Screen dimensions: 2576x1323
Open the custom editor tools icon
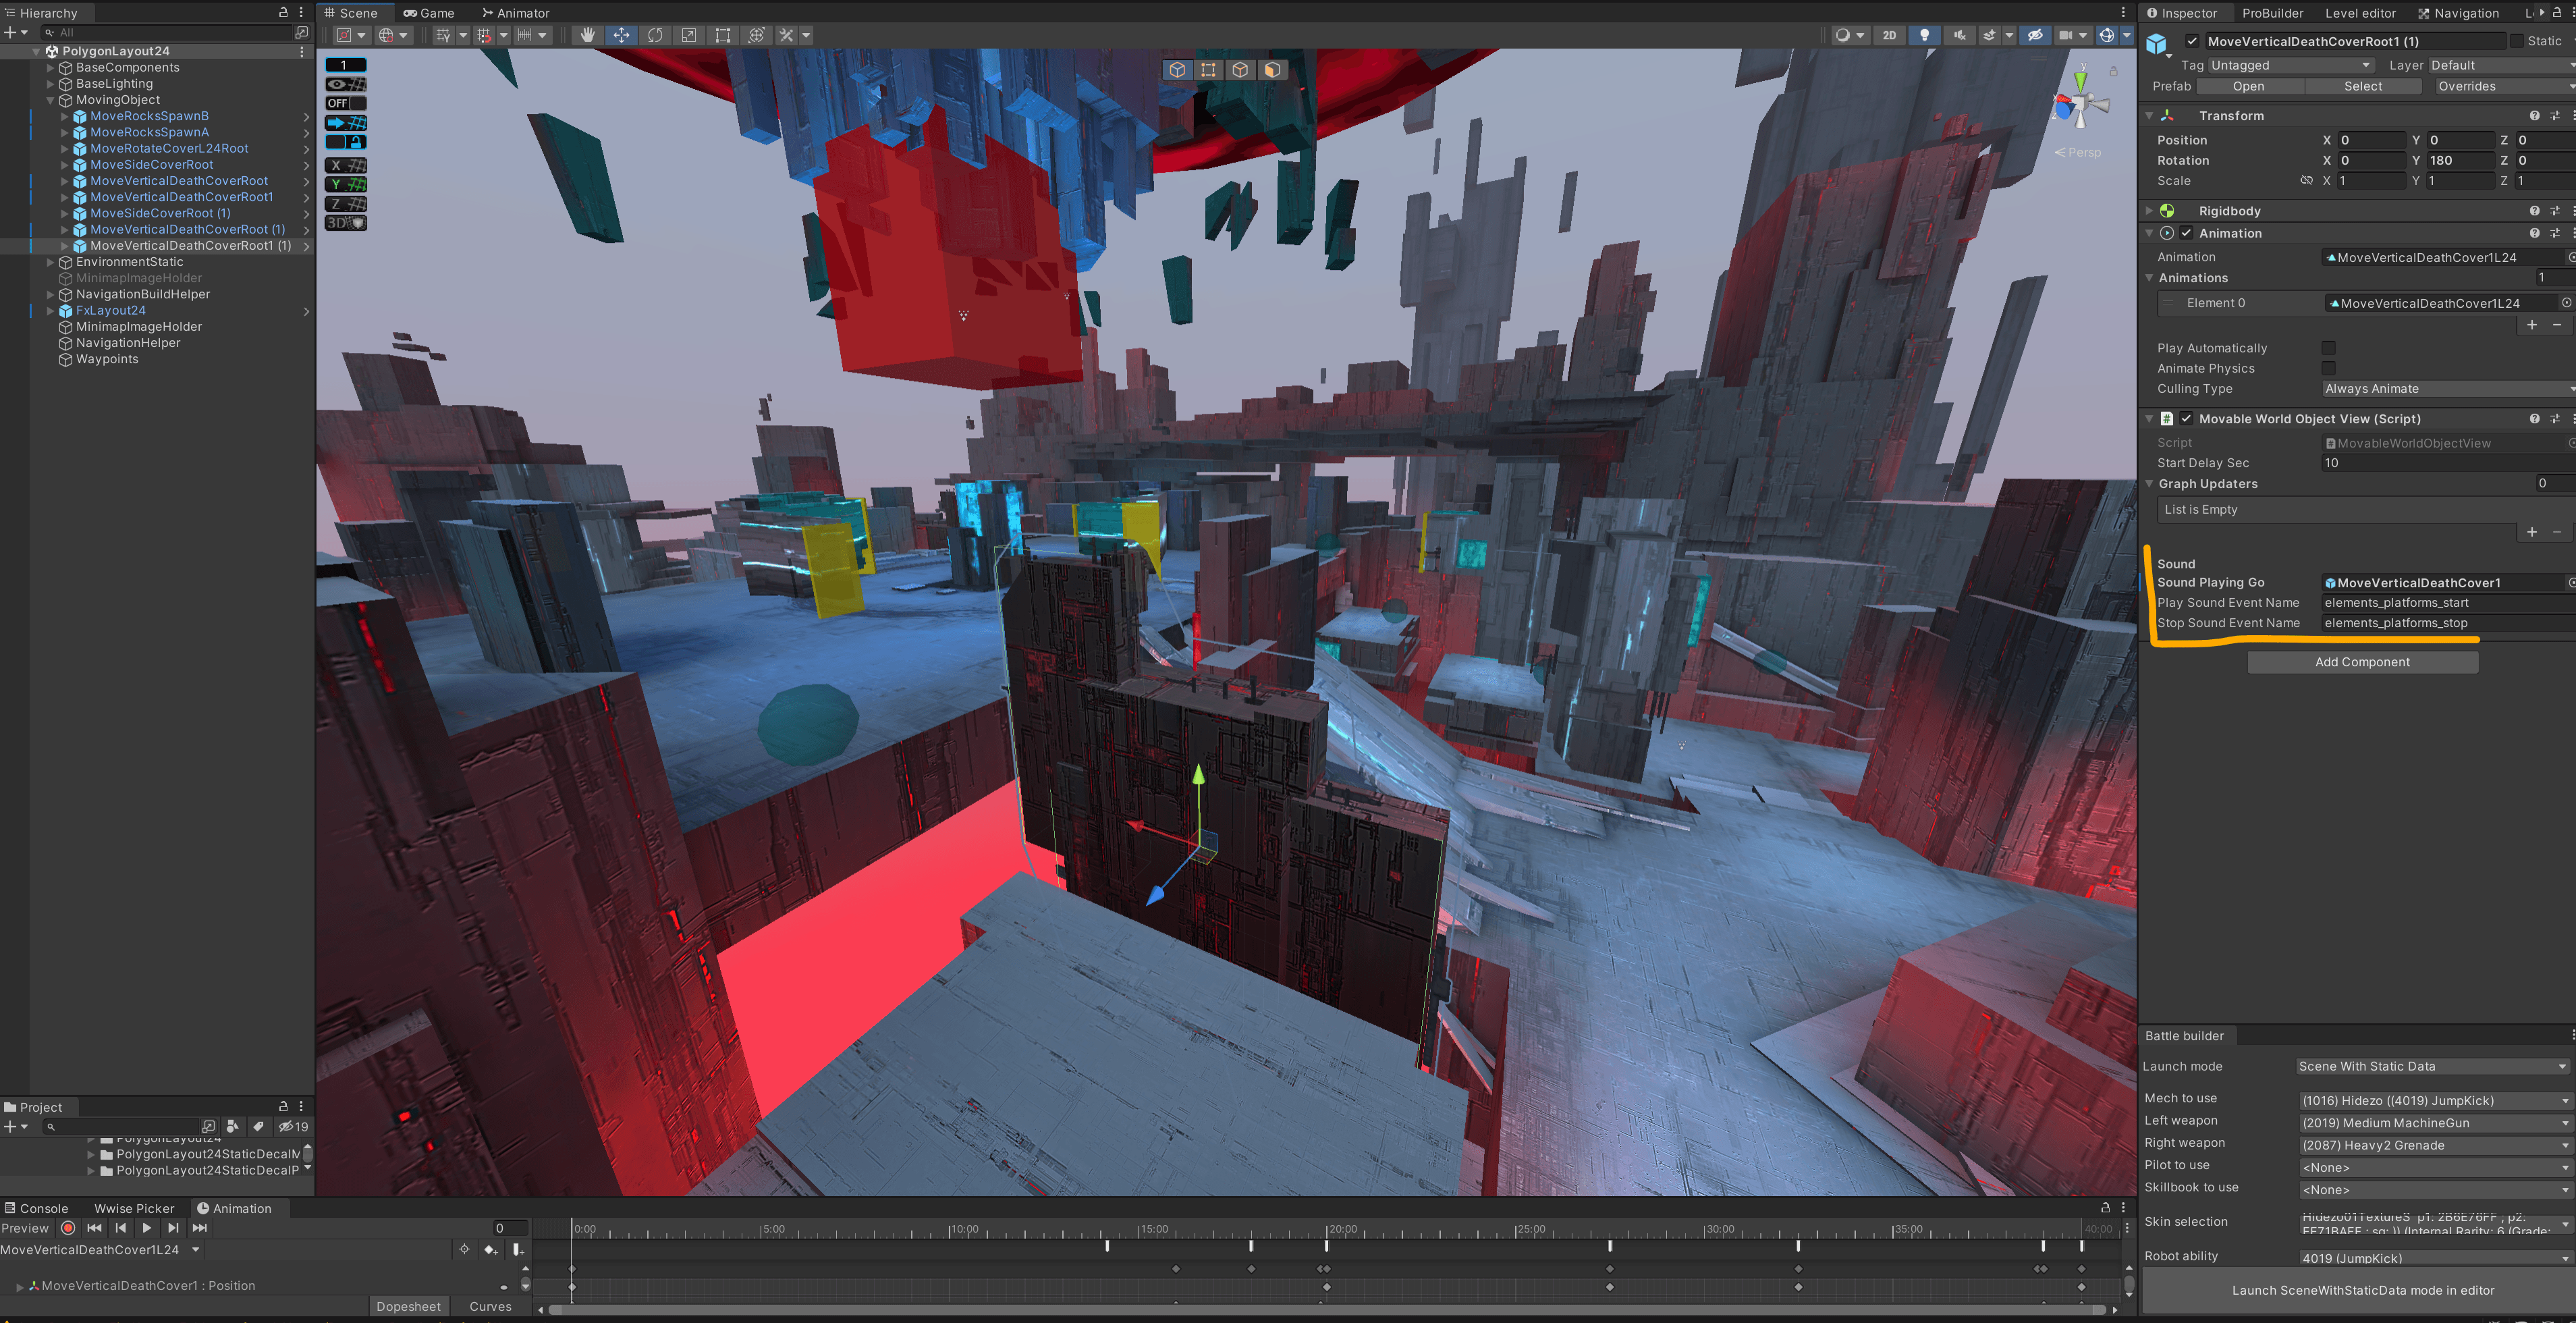tap(787, 35)
